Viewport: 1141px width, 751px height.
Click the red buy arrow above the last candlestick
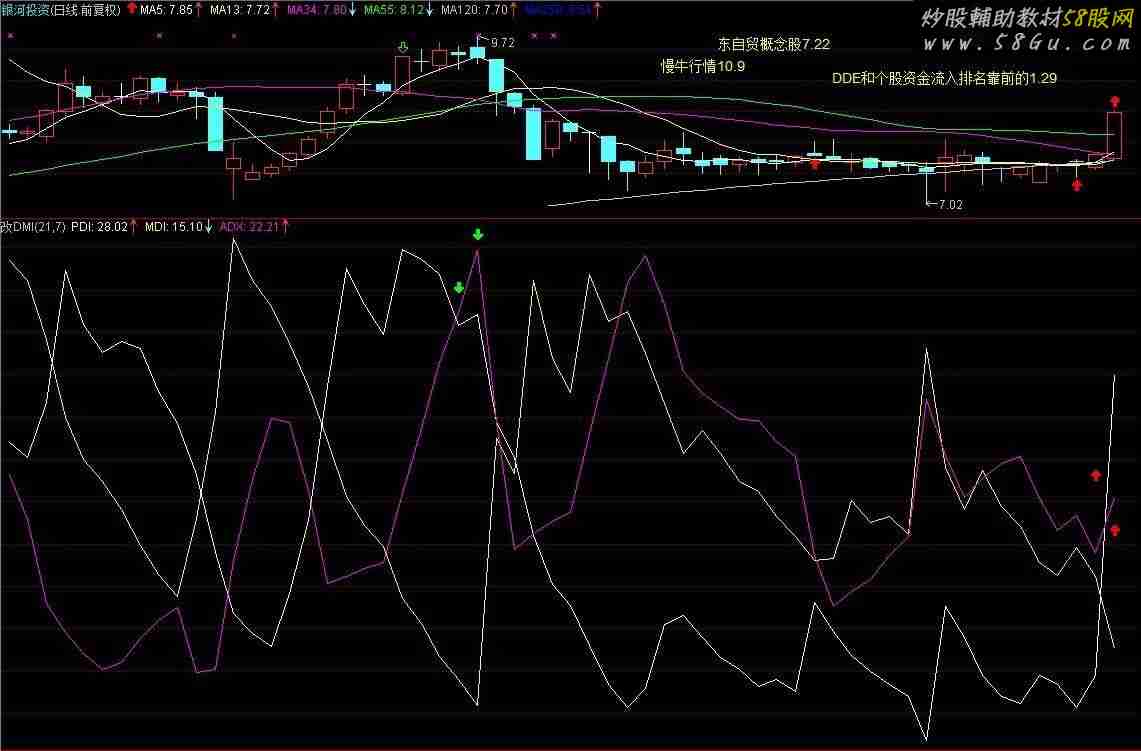tap(1115, 102)
